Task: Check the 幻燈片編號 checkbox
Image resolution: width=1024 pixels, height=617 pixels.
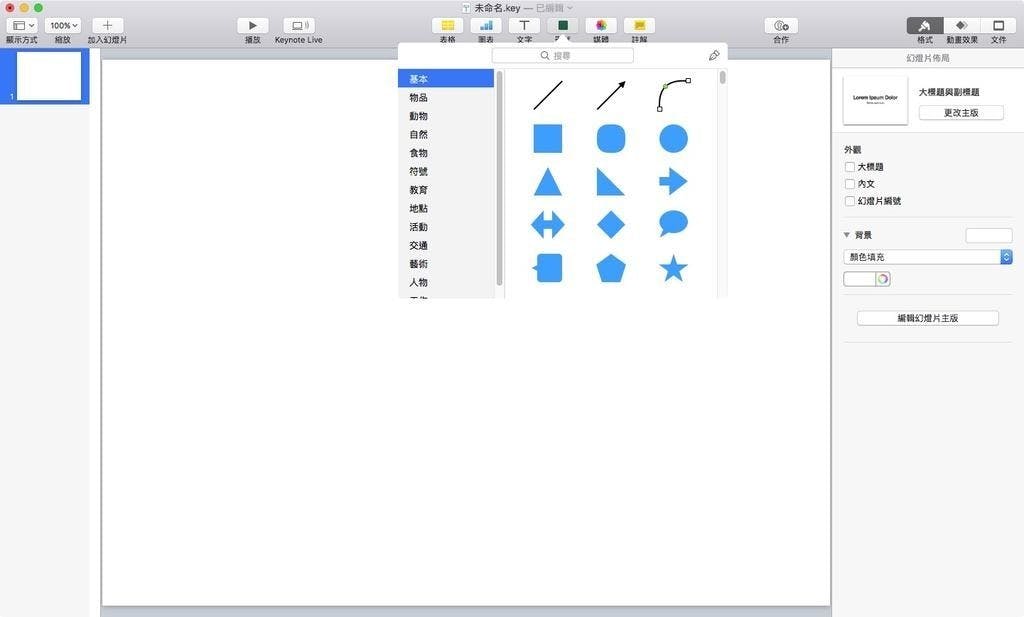Action: [850, 201]
